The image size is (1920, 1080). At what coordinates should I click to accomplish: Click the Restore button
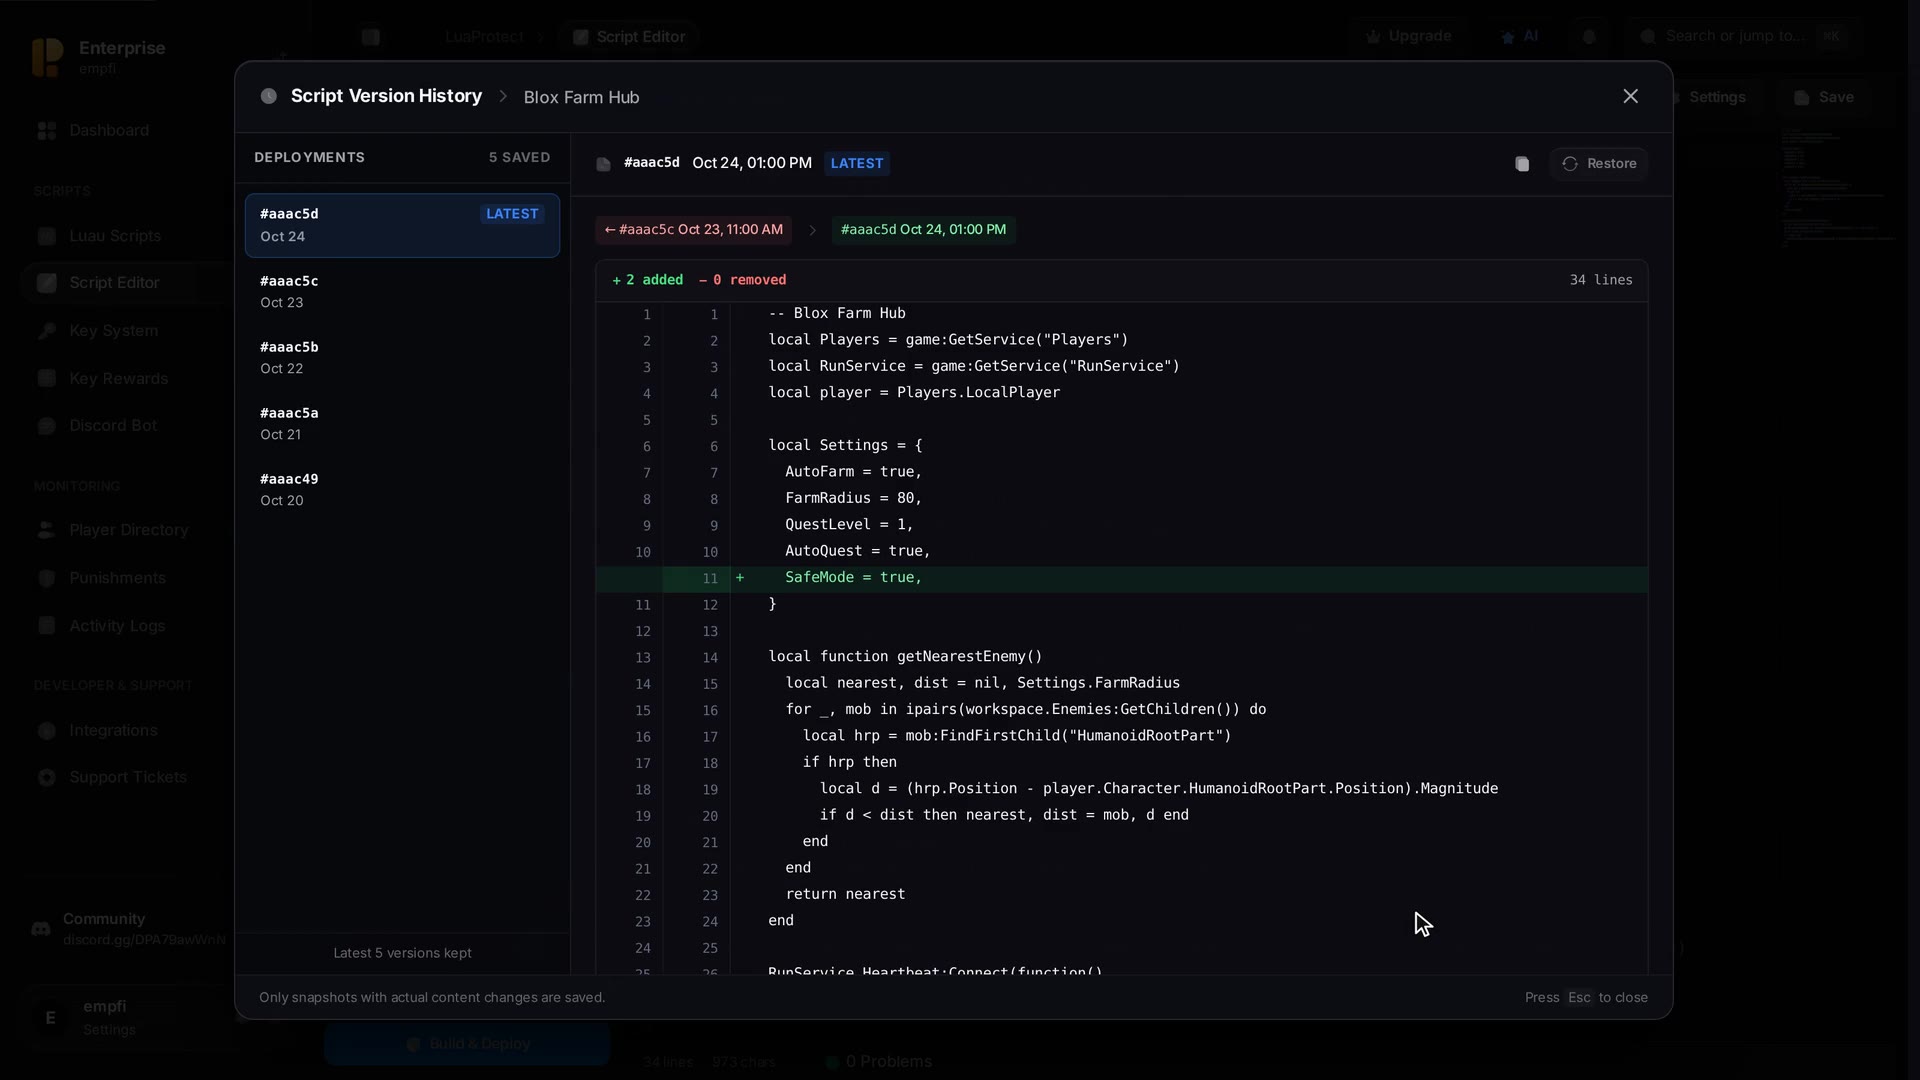(x=1598, y=164)
